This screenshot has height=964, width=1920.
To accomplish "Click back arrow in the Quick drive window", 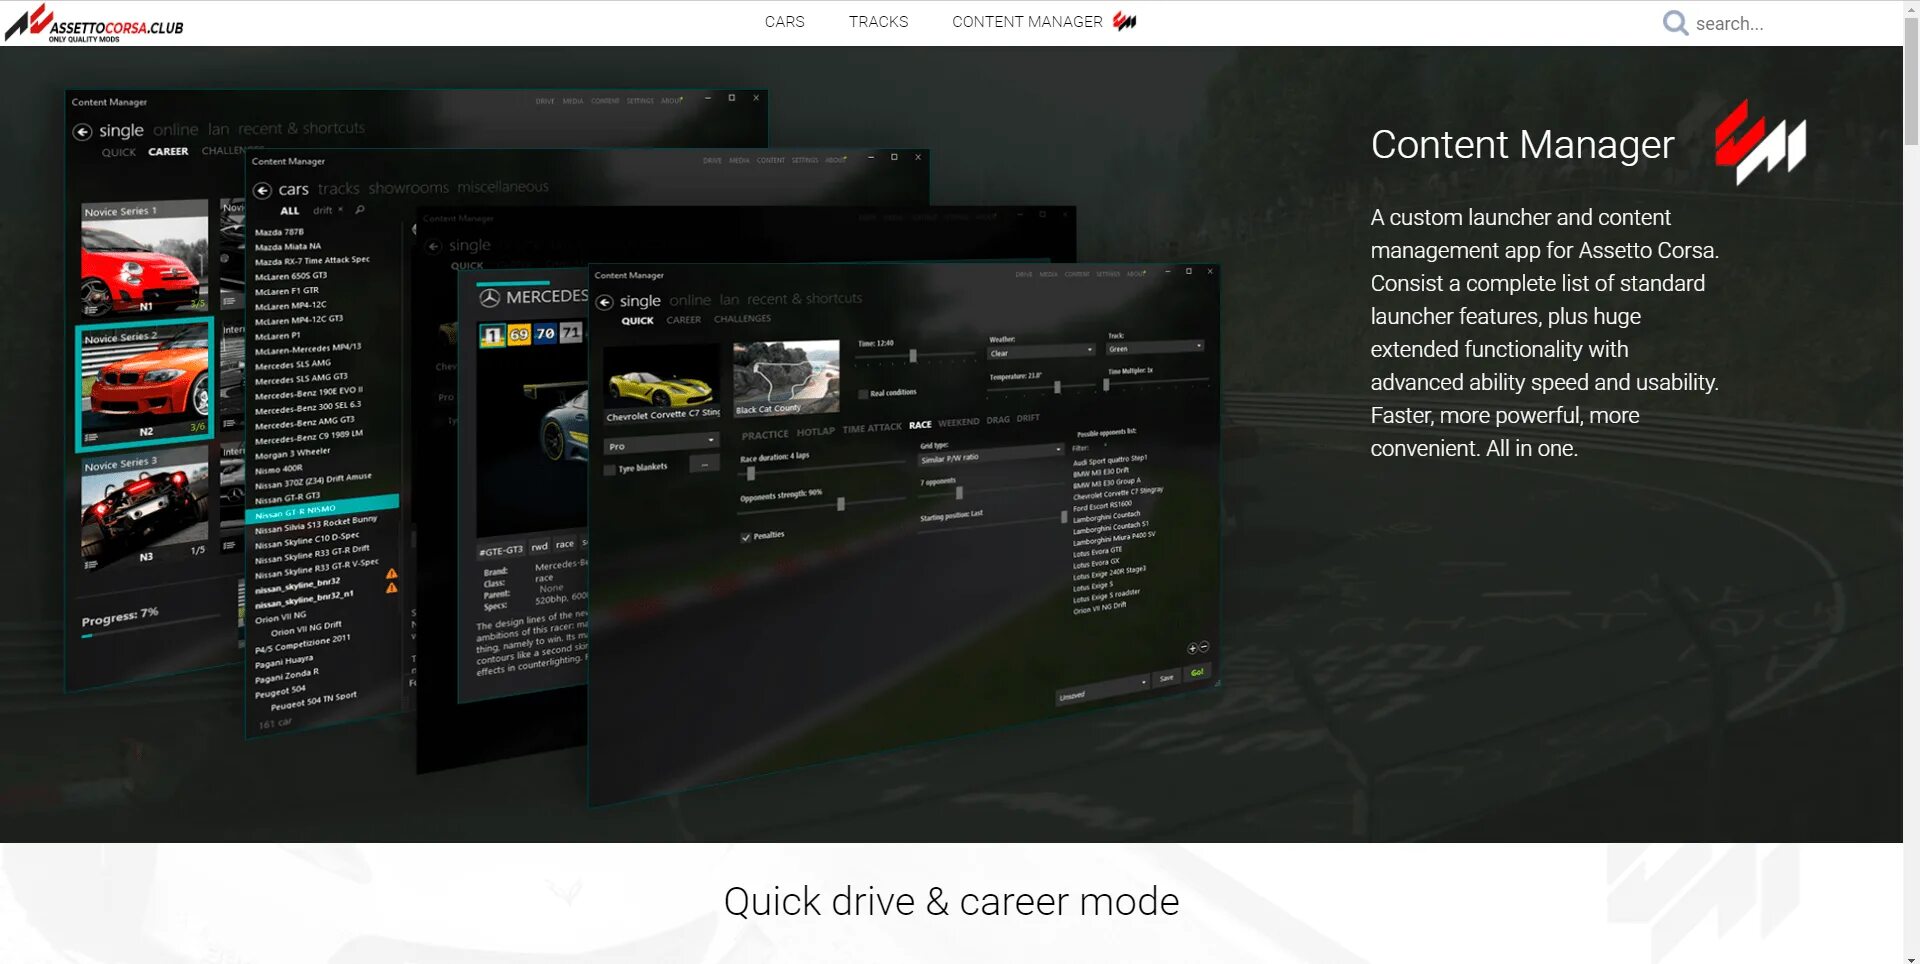I will pyautogui.click(x=605, y=302).
